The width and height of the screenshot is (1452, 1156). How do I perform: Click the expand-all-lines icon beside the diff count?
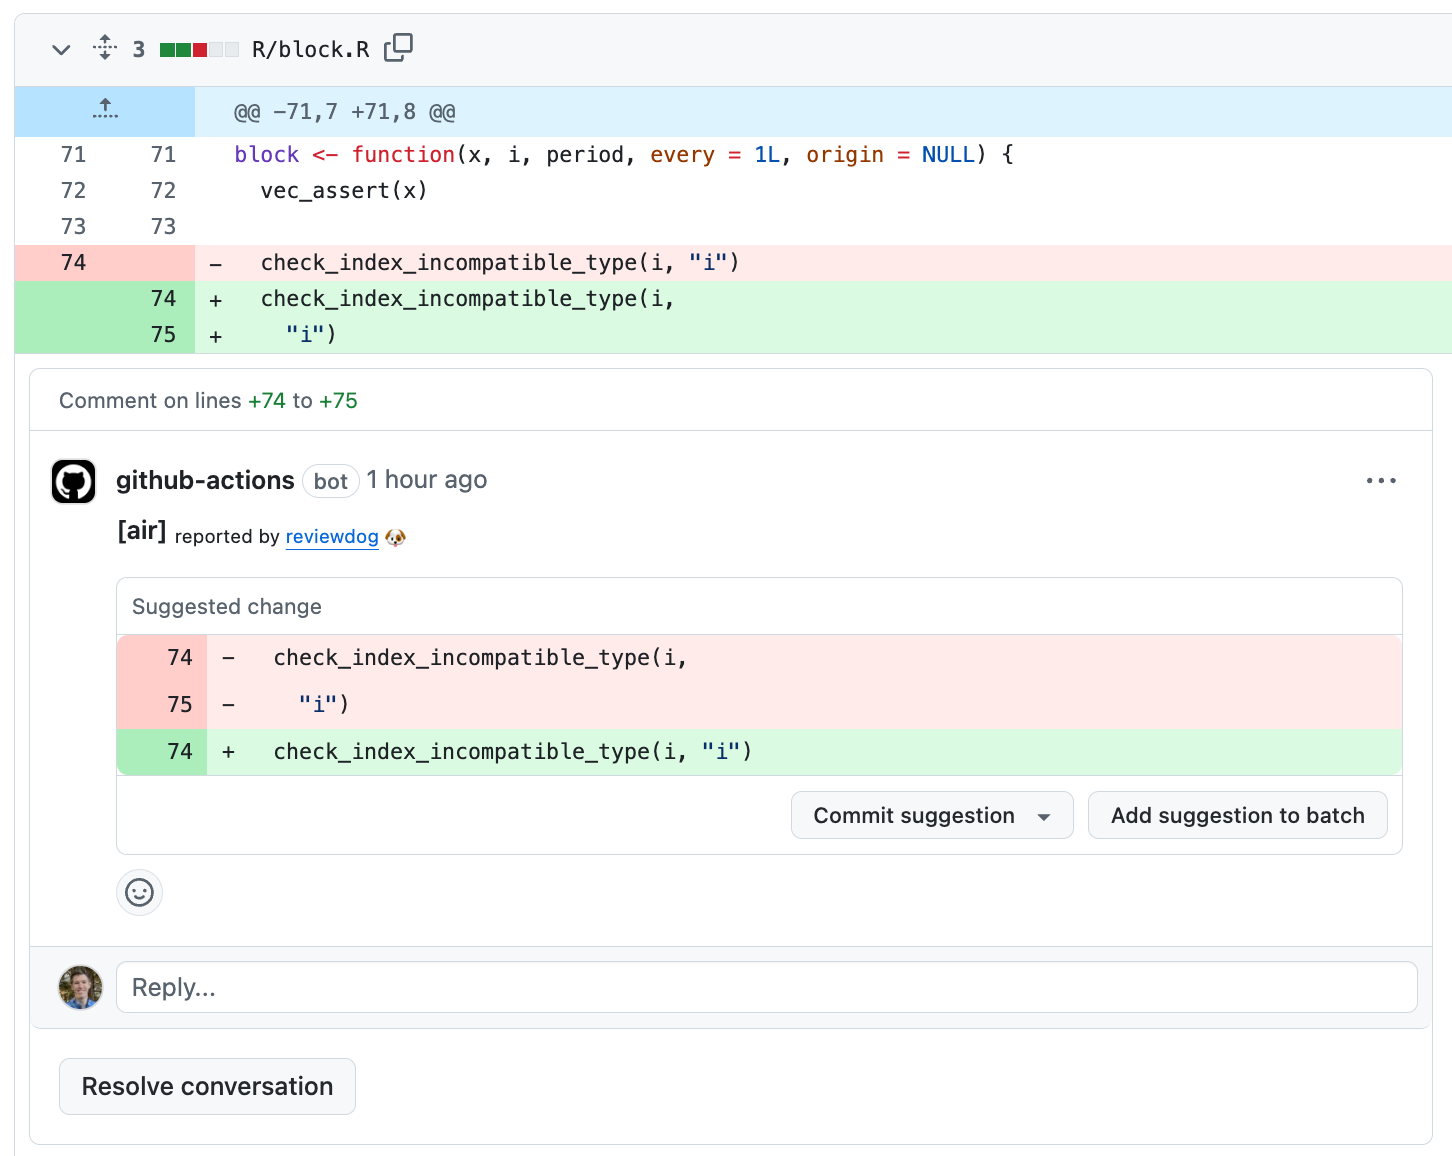[x=104, y=48]
